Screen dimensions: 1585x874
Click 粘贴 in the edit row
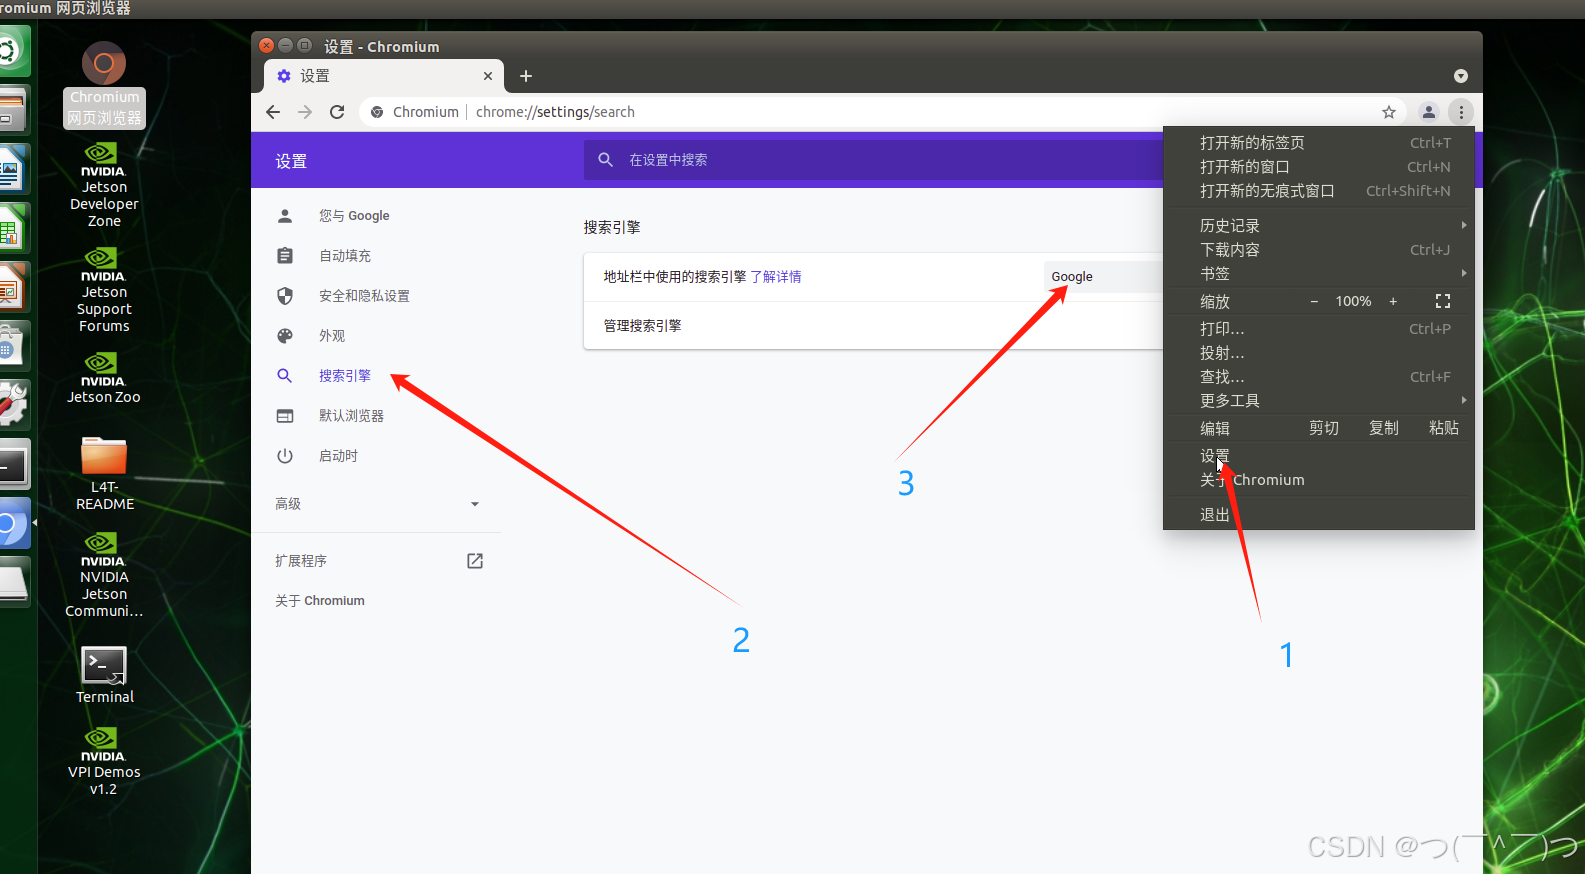pos(1444,428)
